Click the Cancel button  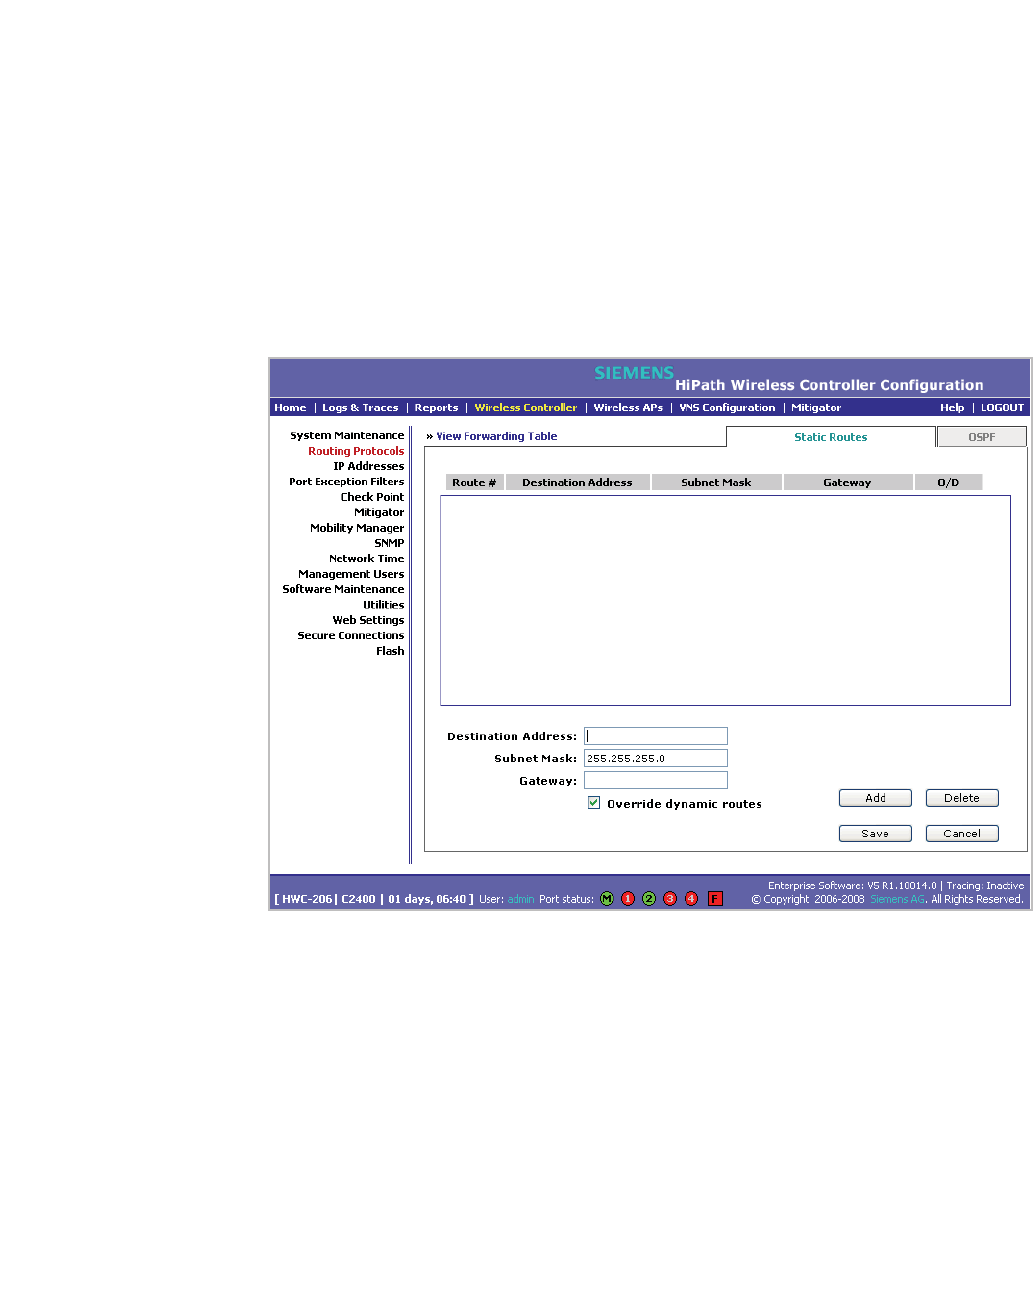pyautogui.click(x=962, y=833)
